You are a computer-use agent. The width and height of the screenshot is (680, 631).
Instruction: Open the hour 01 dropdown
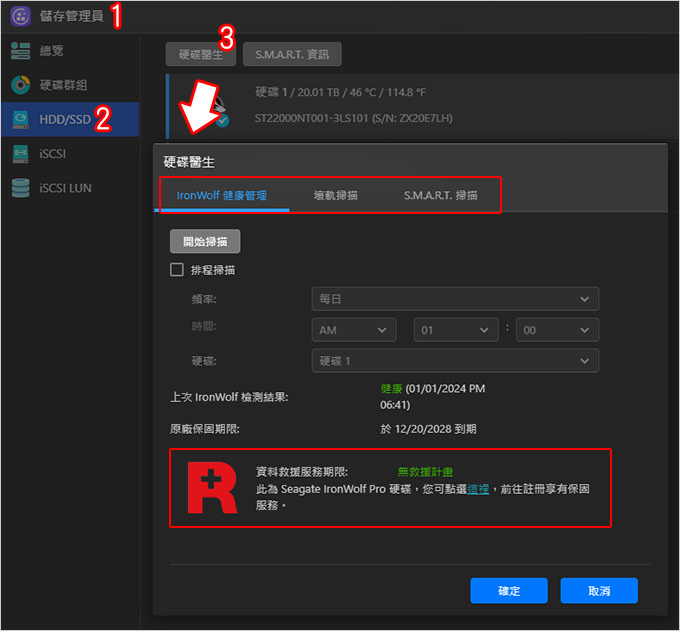point(456,330)
